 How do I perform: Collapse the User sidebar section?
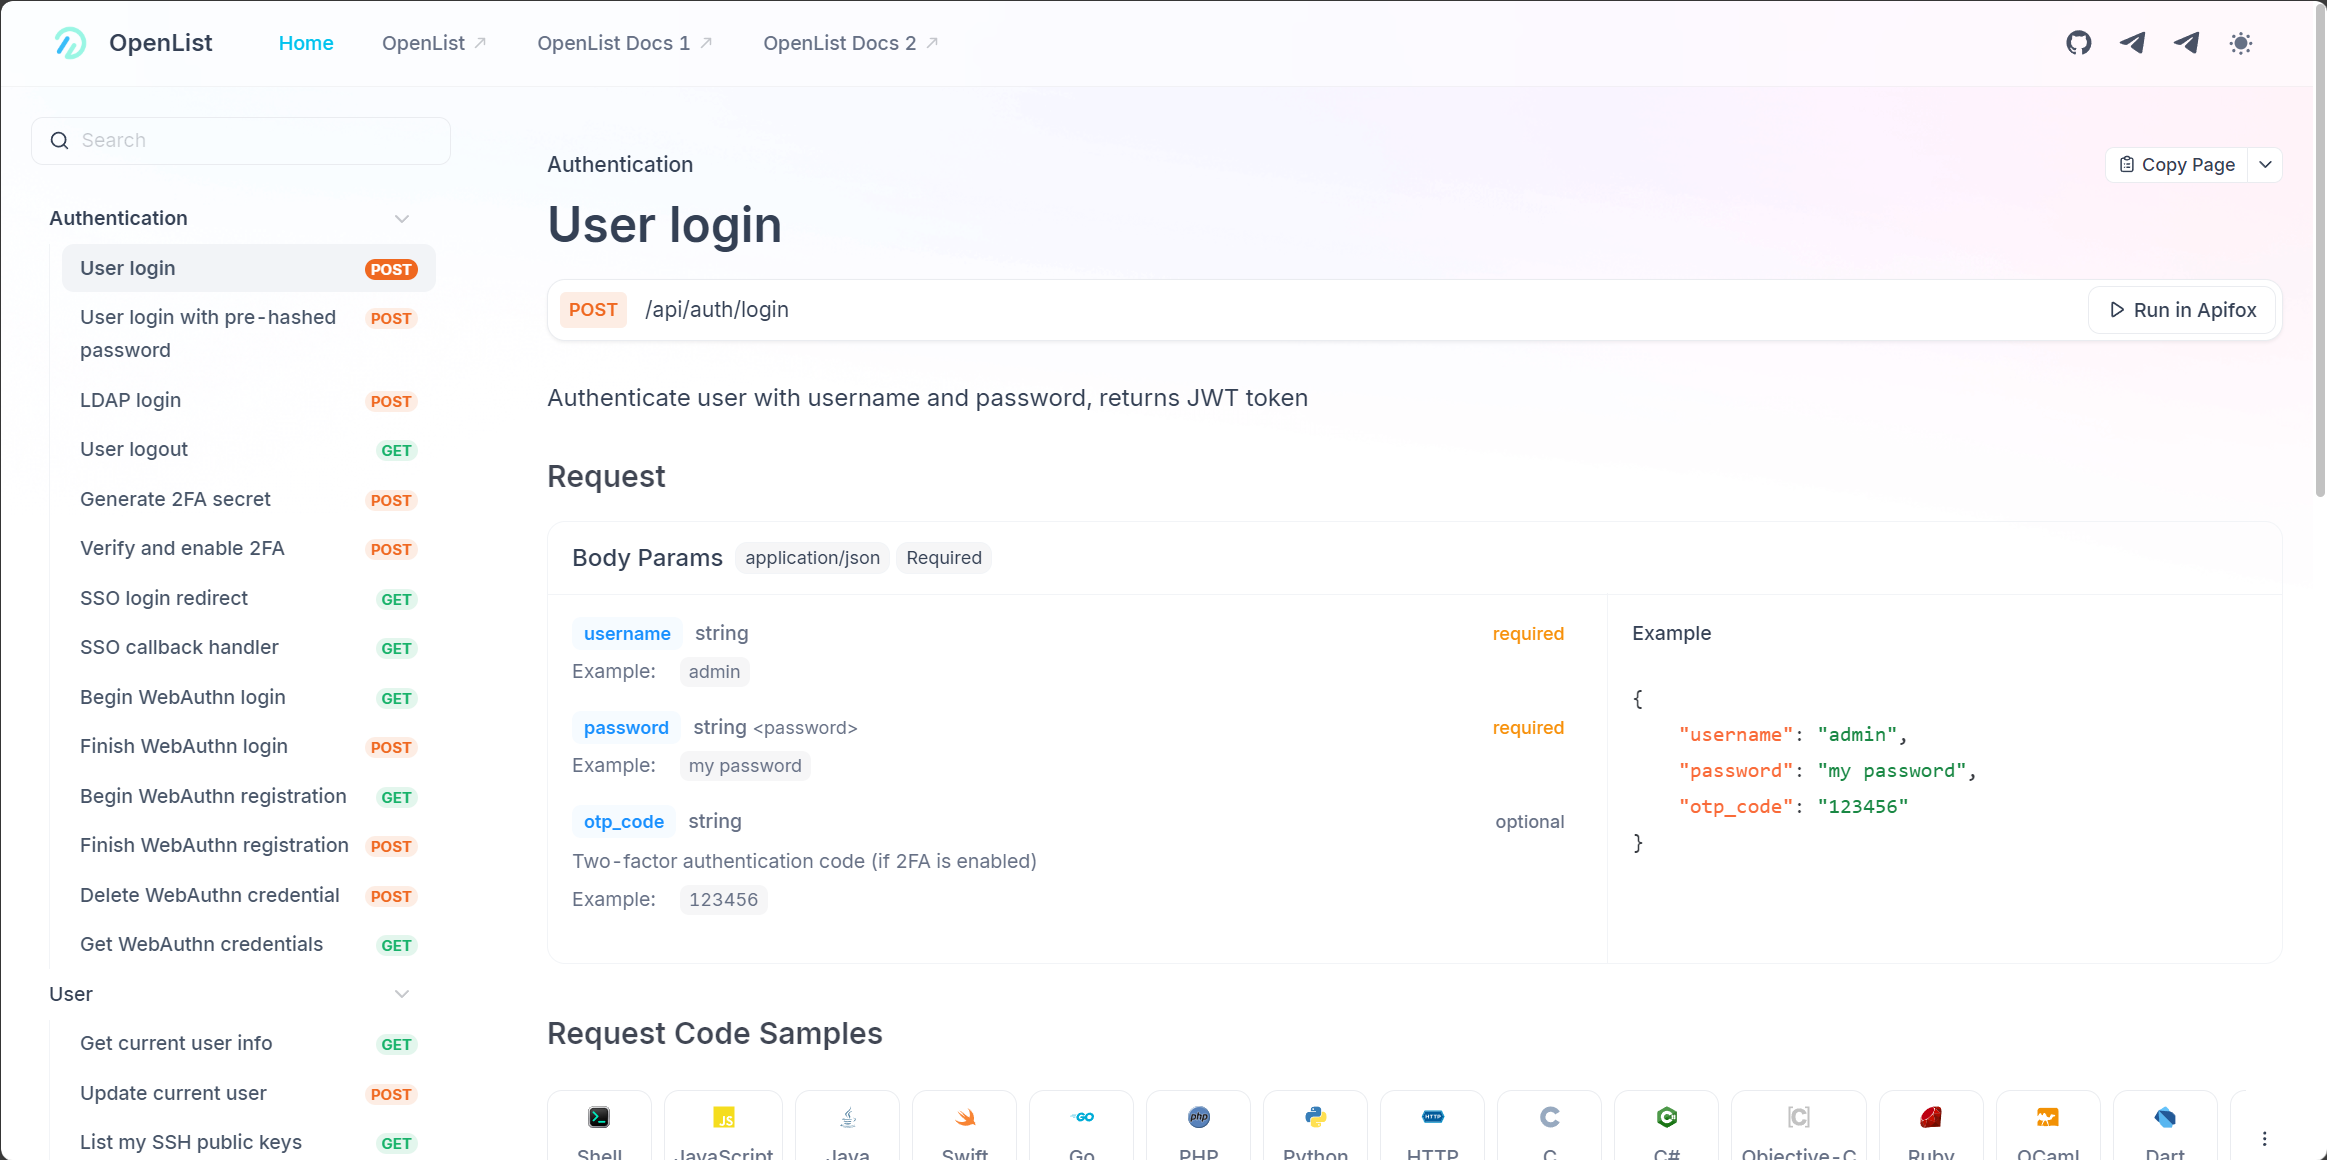click(x=402, y=994)
